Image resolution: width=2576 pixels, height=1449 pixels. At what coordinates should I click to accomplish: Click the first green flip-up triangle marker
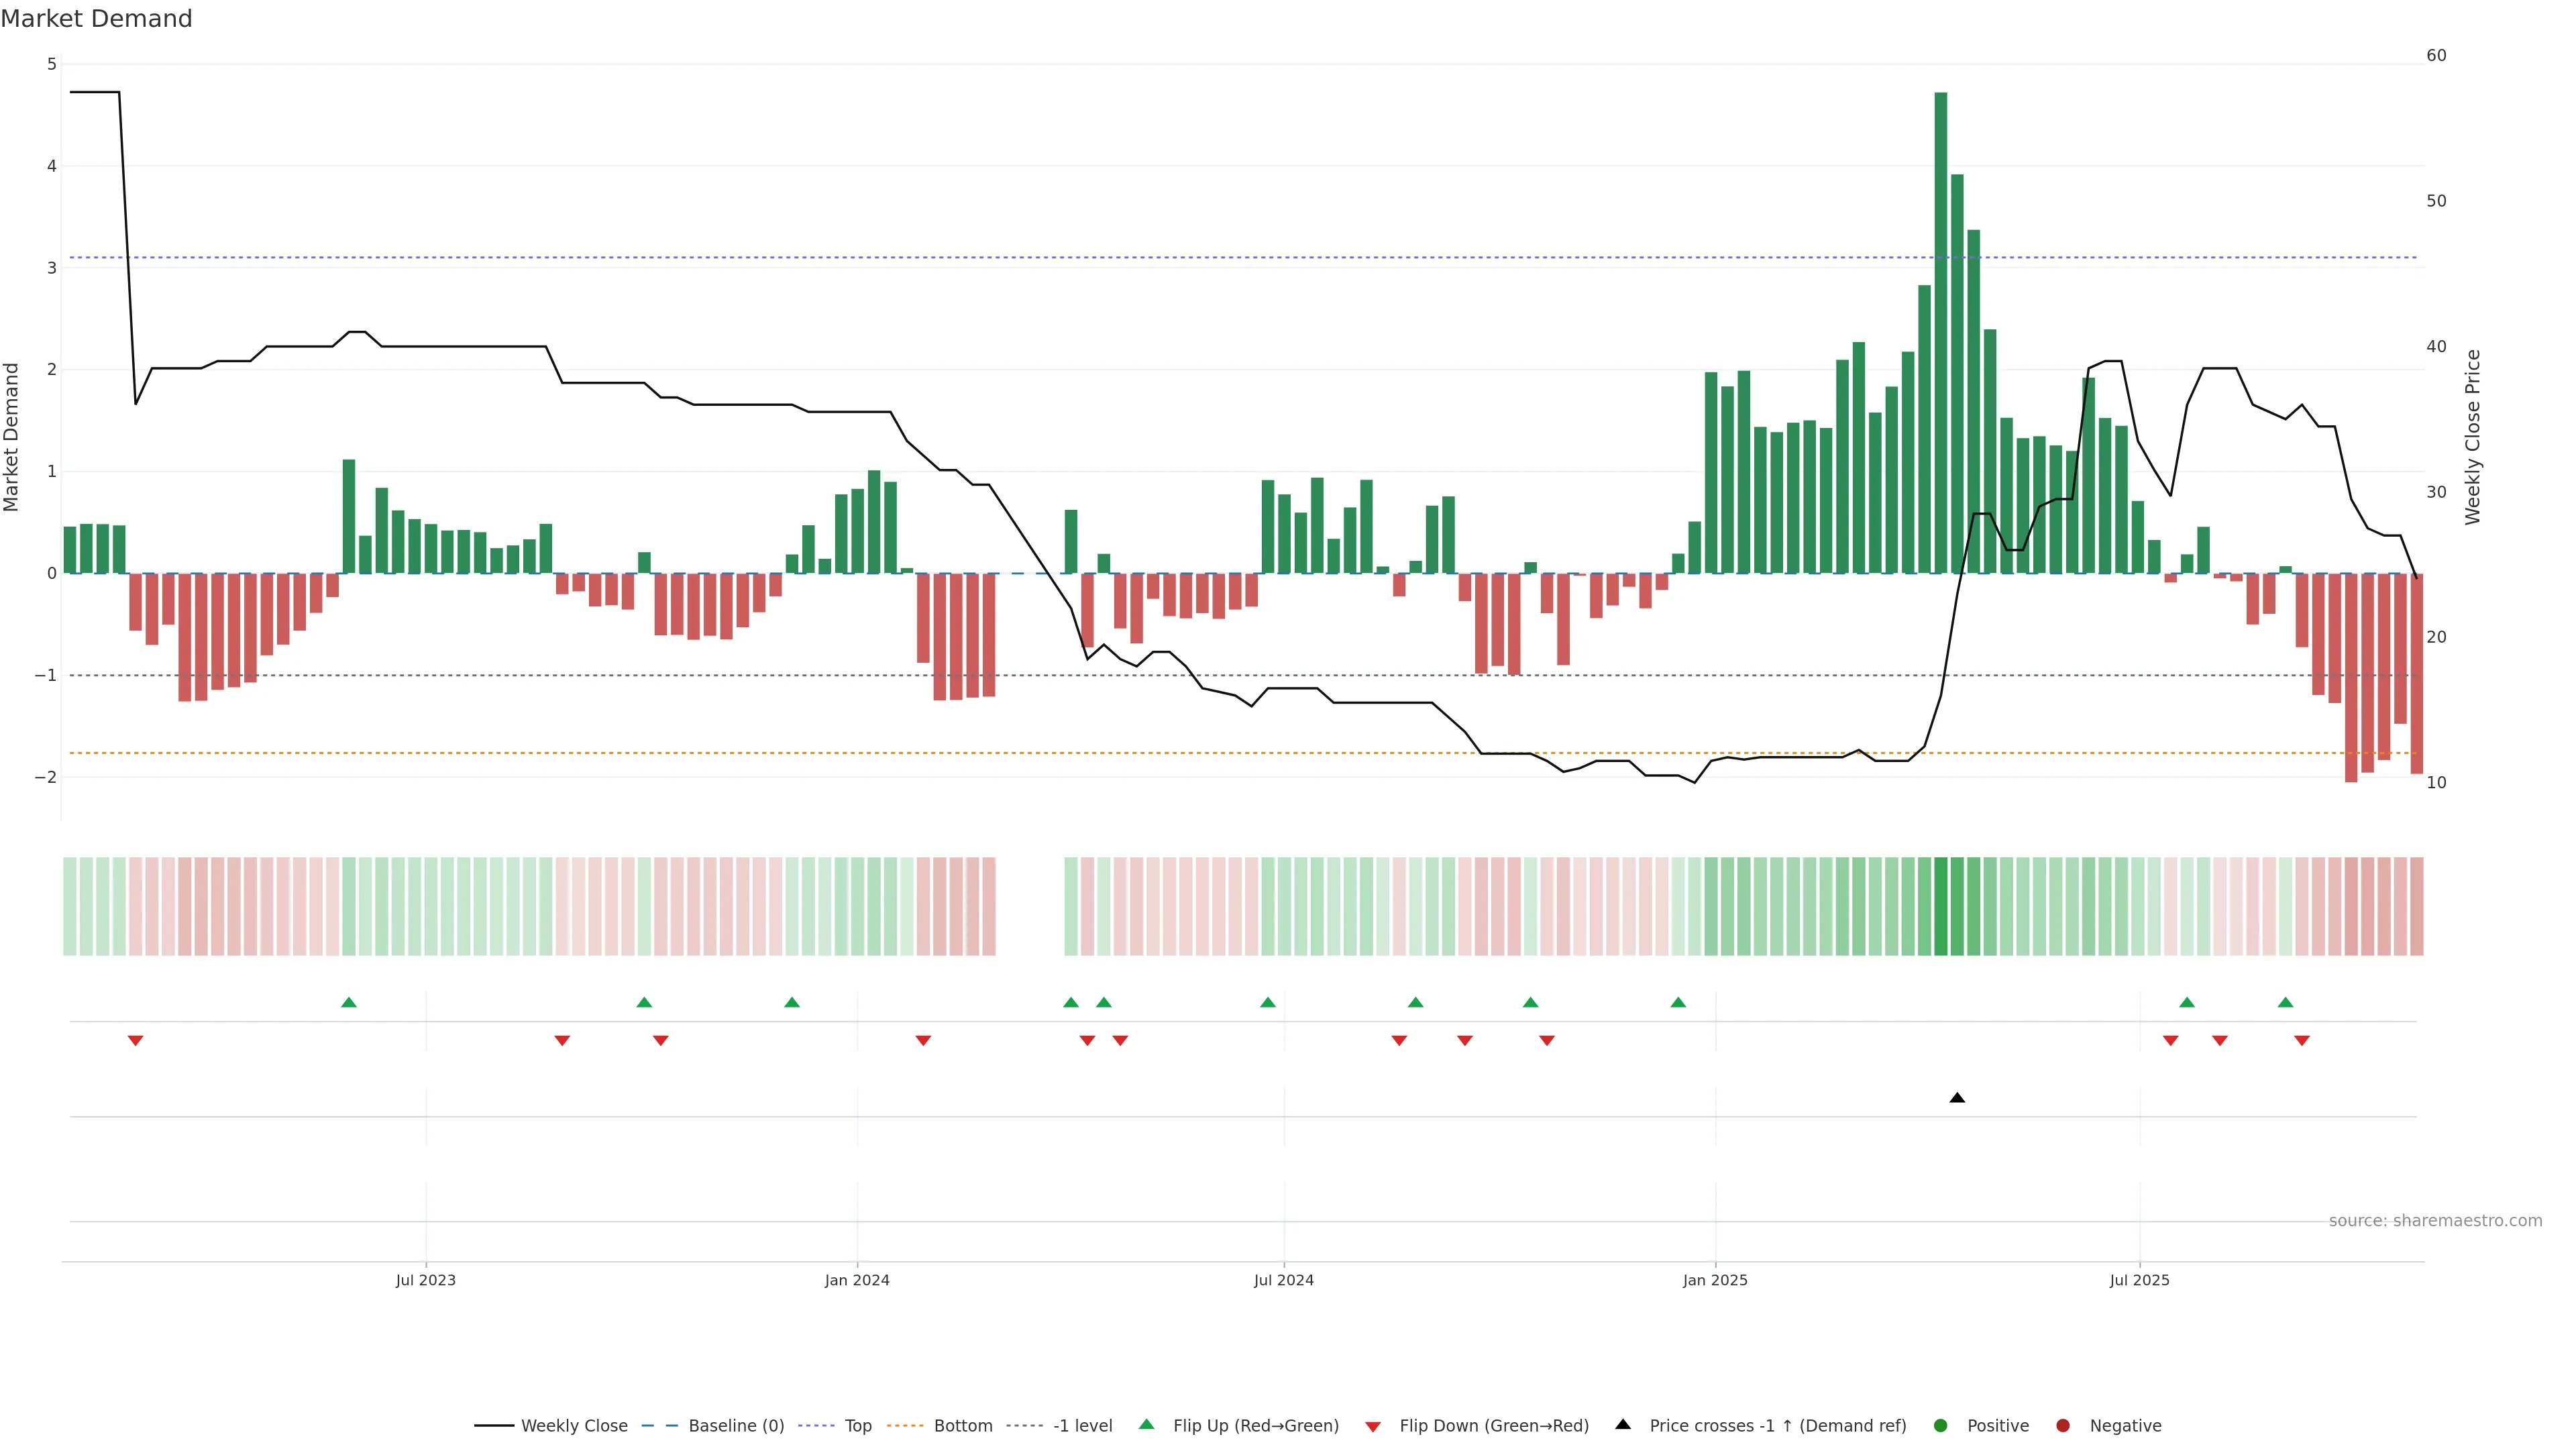[x=349, y=1002]
